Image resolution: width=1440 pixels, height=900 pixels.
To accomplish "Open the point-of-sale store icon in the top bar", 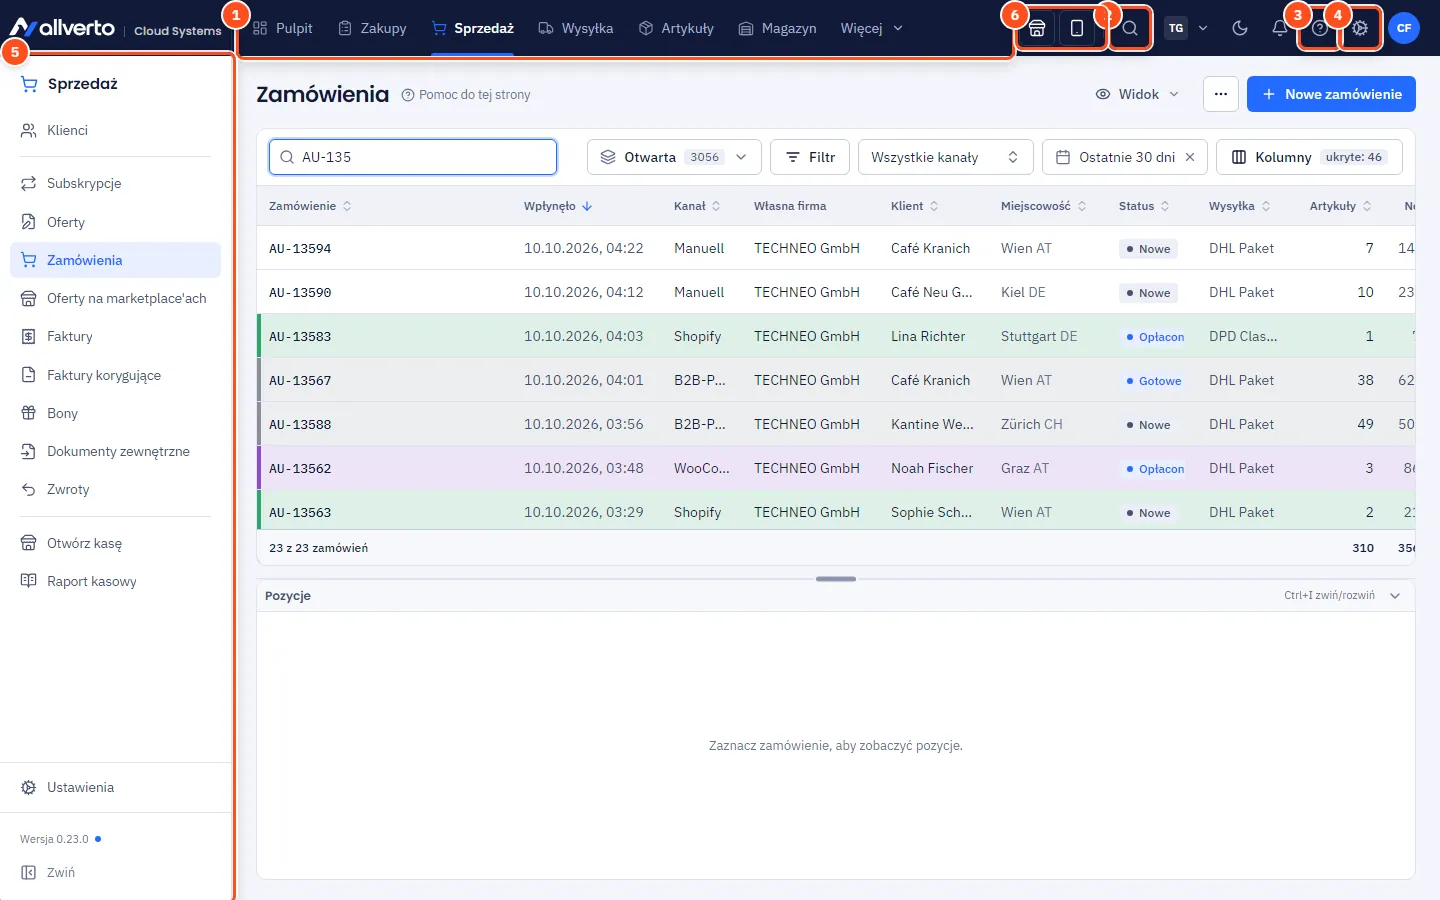I will [1037, 28].
